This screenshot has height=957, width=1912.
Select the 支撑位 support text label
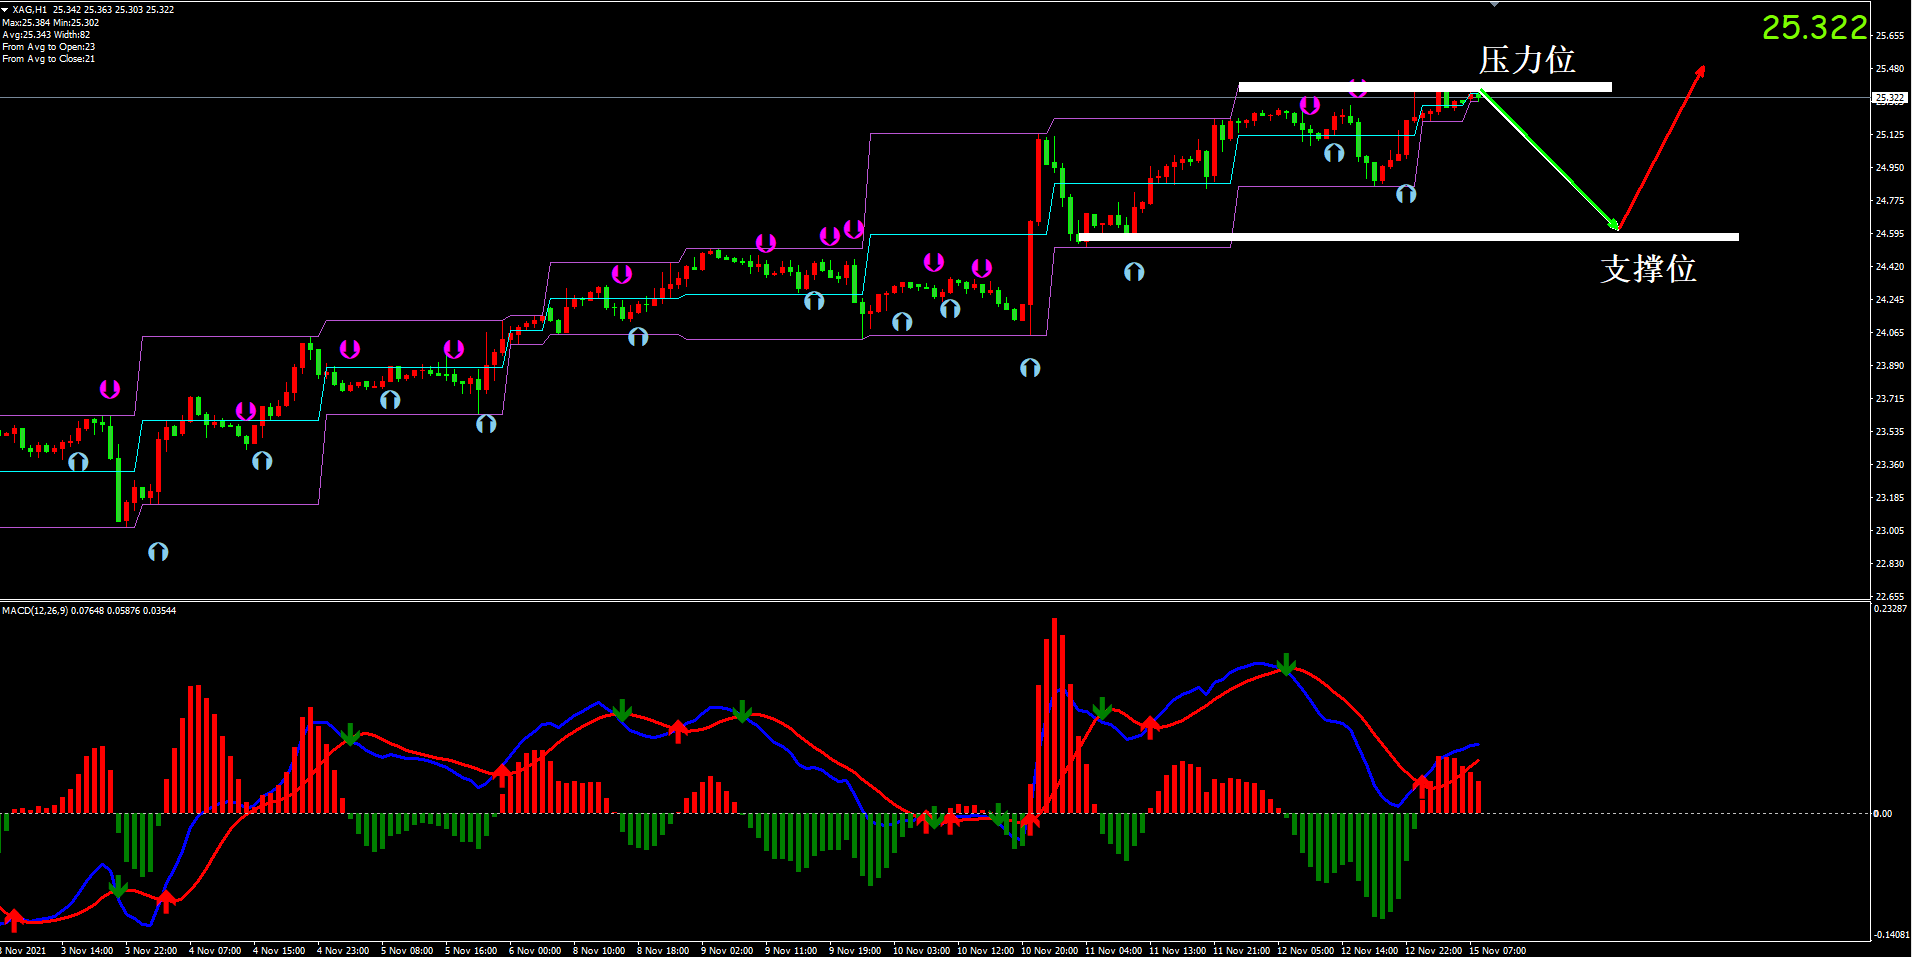[1648, 269]
